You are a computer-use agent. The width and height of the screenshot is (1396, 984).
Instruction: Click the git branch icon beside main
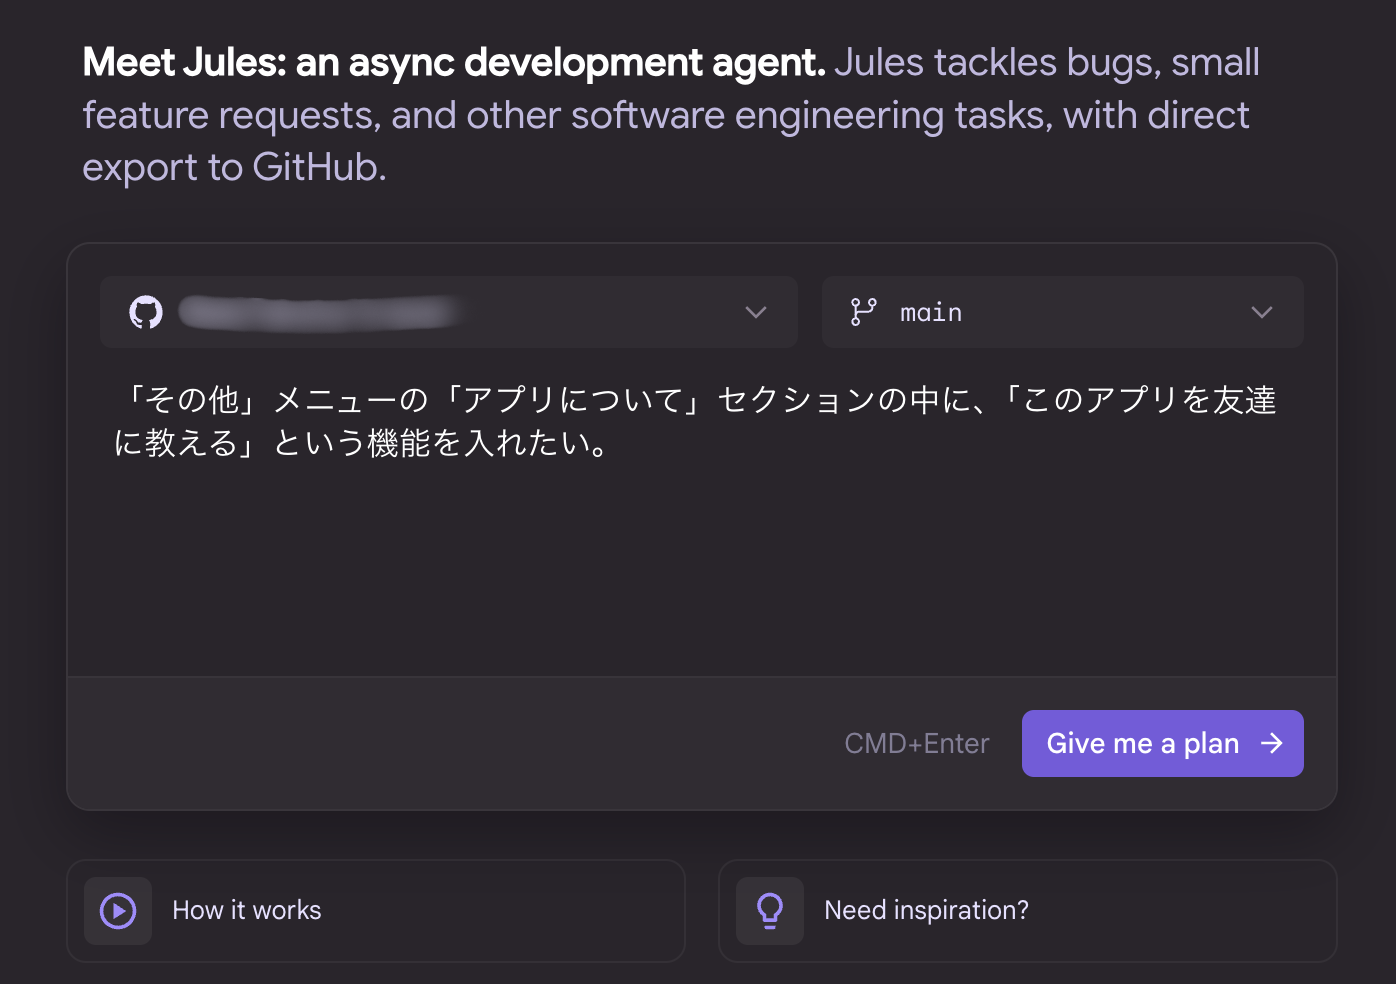pyautogui.click(x=863, y=312)
